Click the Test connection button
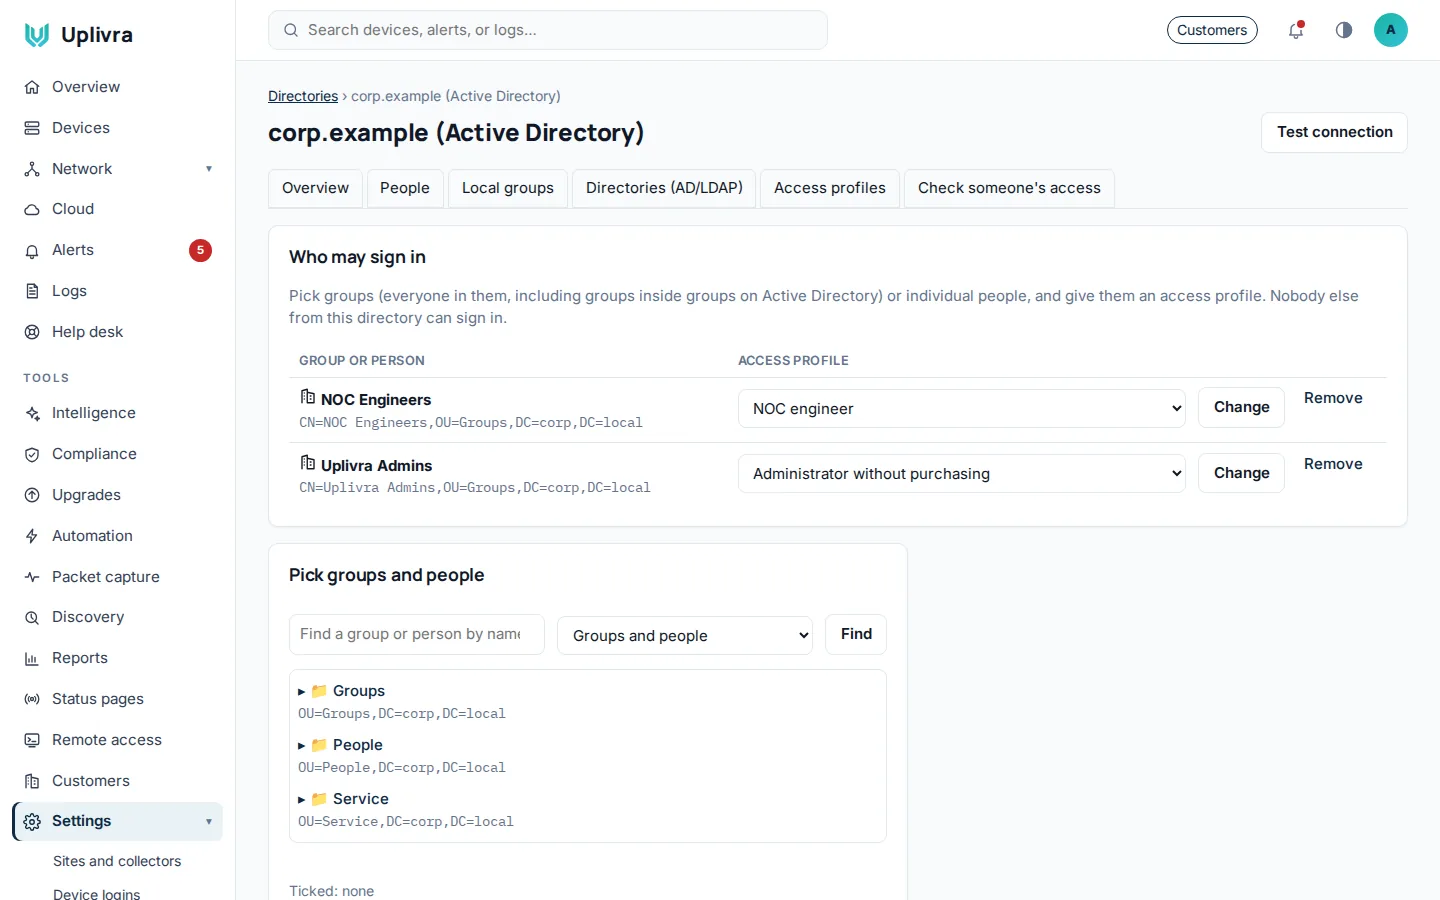 point(1334,132)
